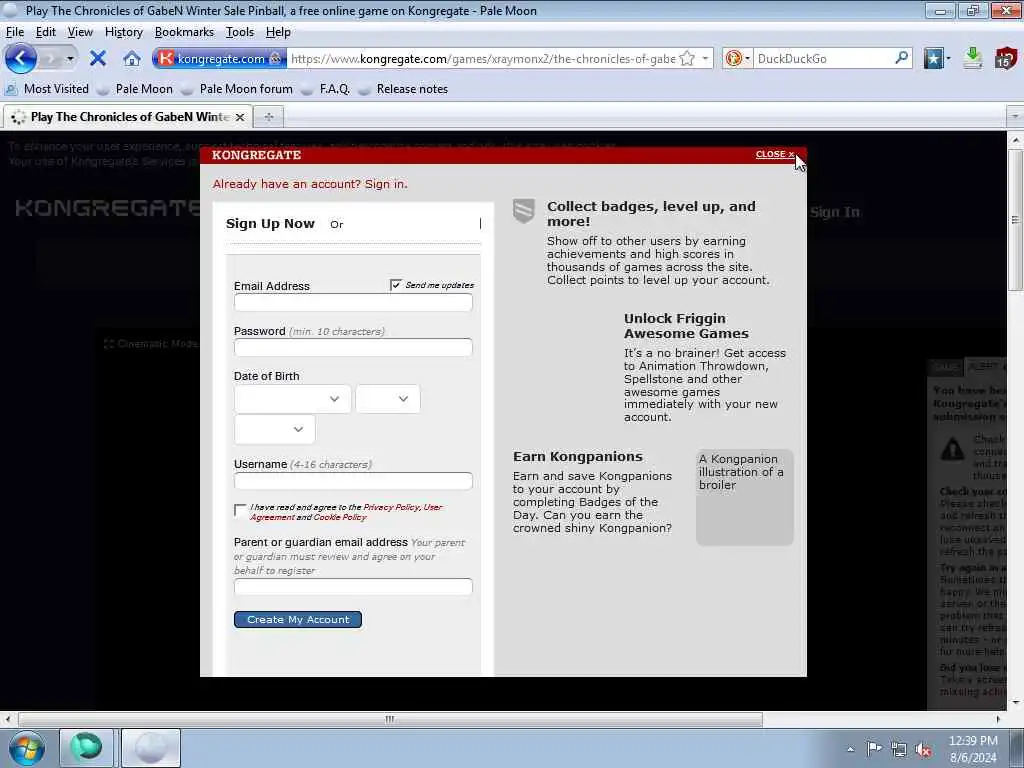The height and width of the screenshot is (768, 1024).
Task: Expand the URL bar history dropdown arrow
Action: coord(705,59)
